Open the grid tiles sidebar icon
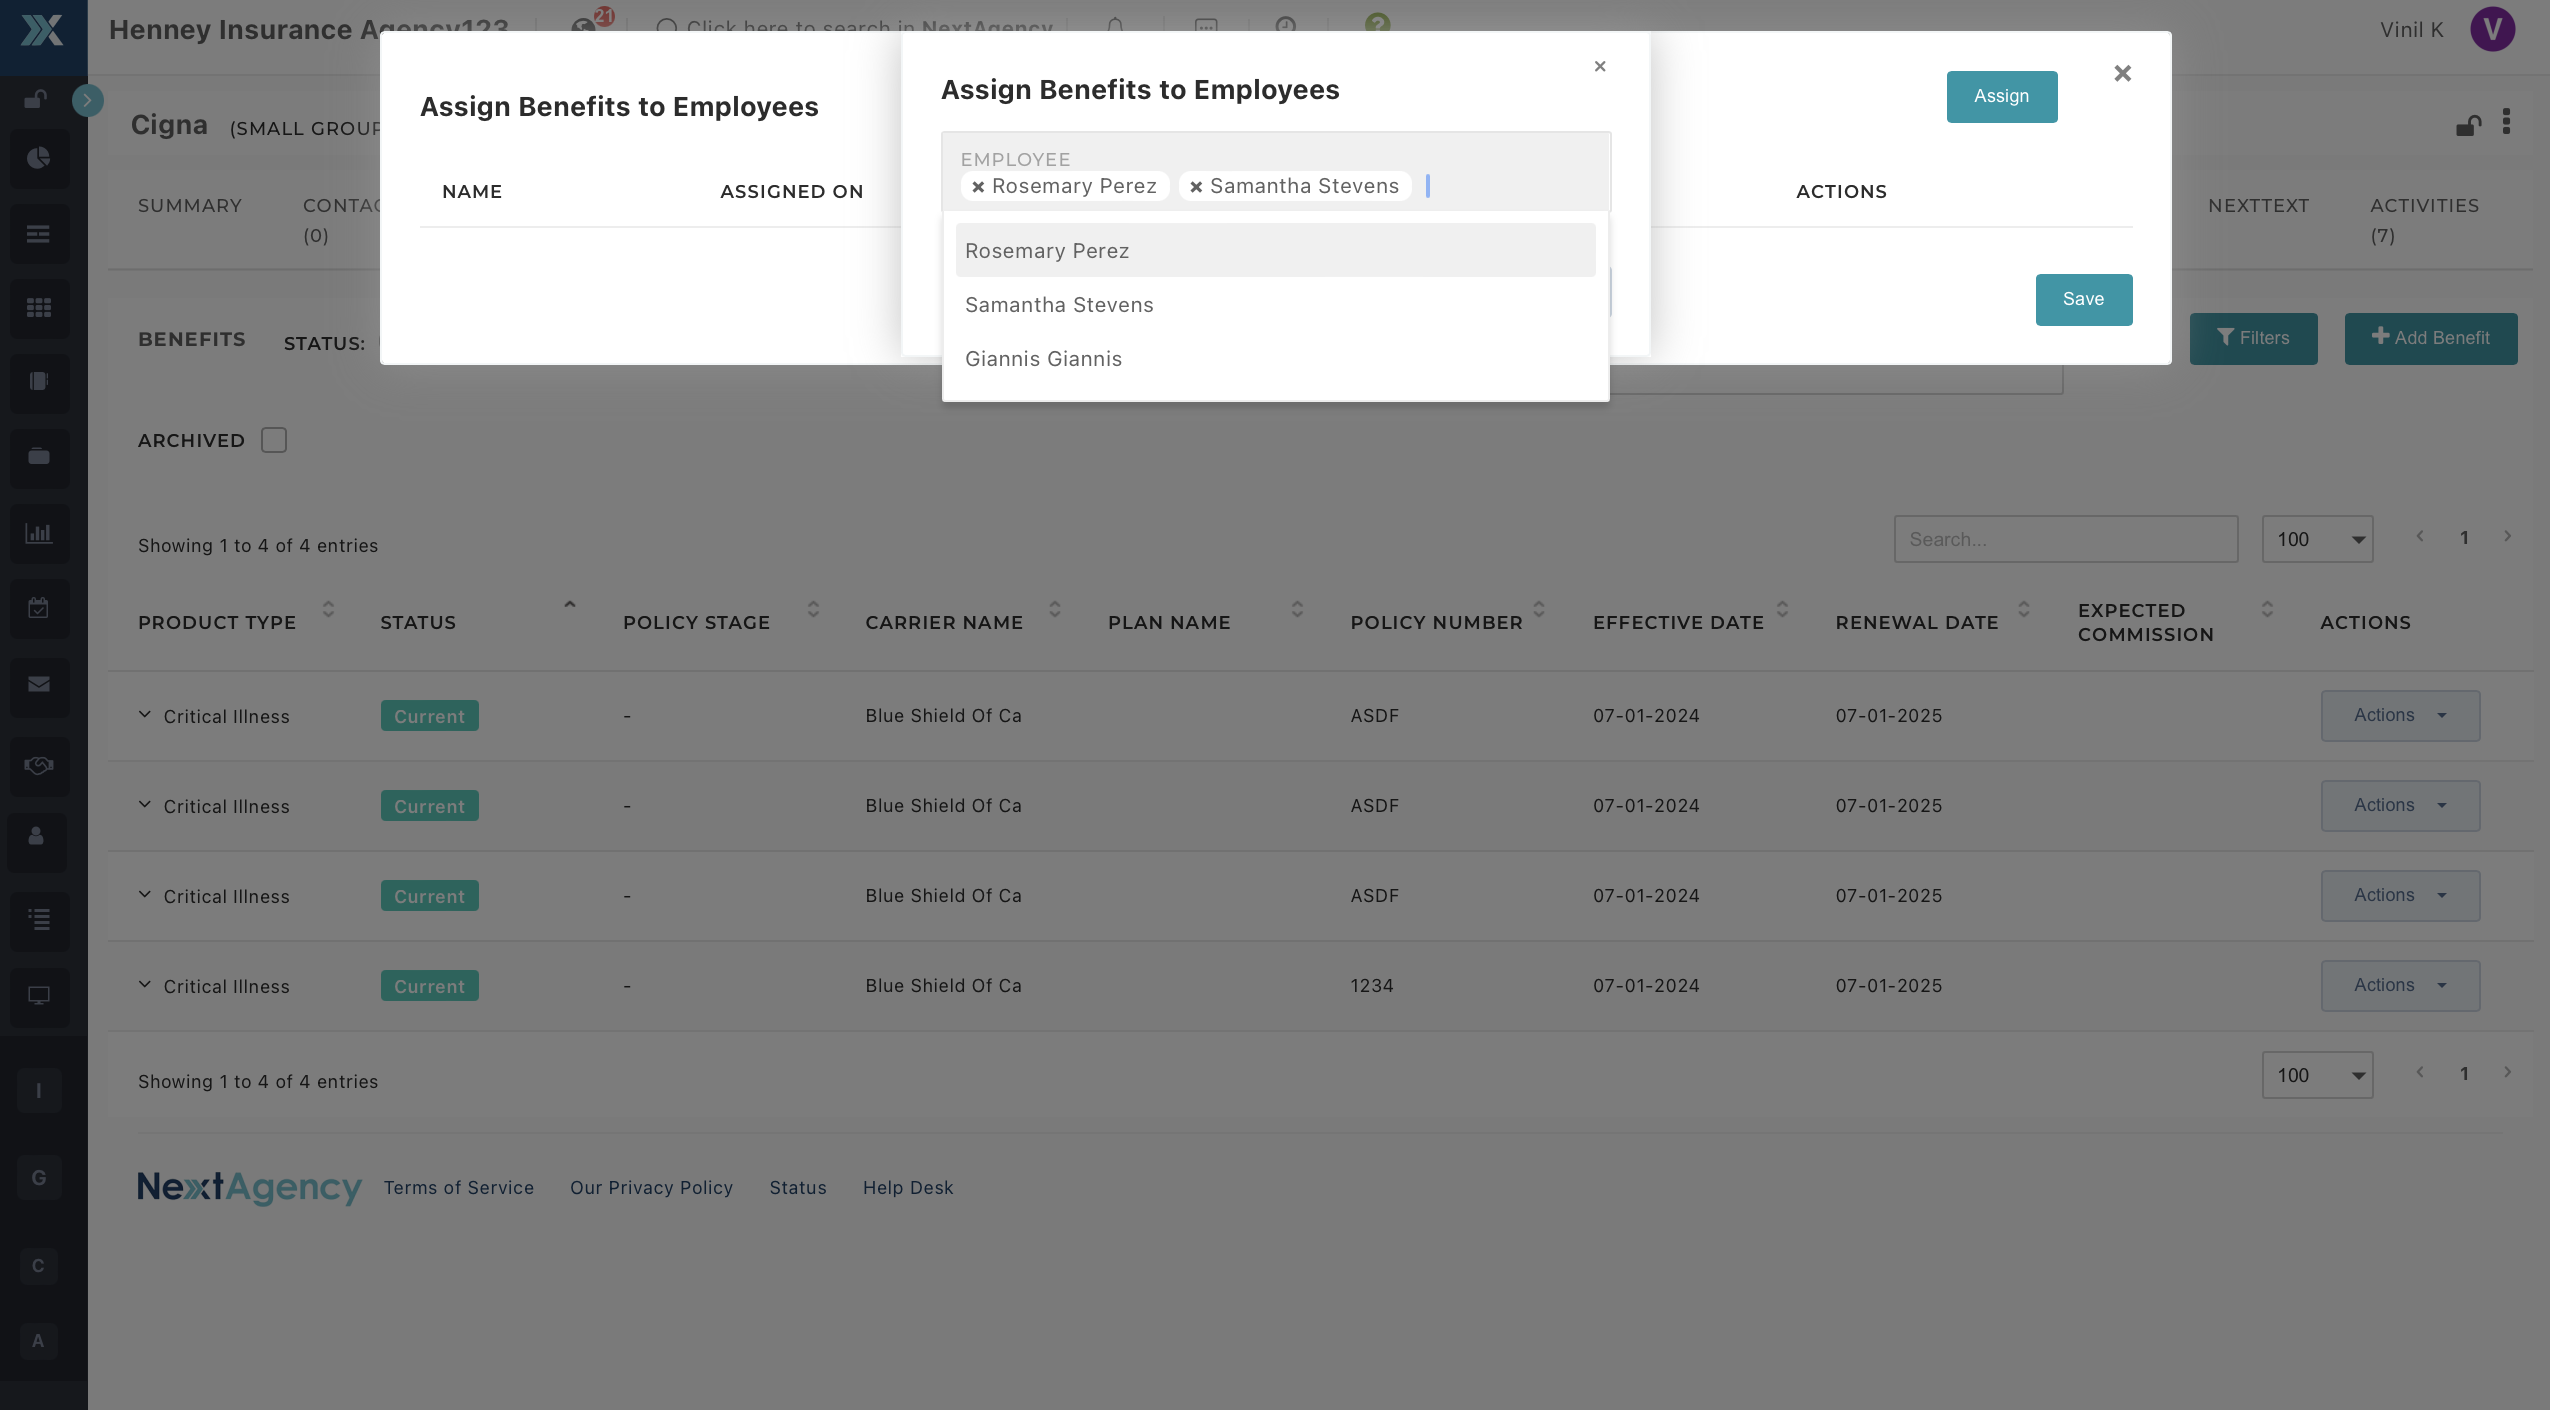Image resolution: width=2550 pixels, height=1410 pixels. [39, 308]
